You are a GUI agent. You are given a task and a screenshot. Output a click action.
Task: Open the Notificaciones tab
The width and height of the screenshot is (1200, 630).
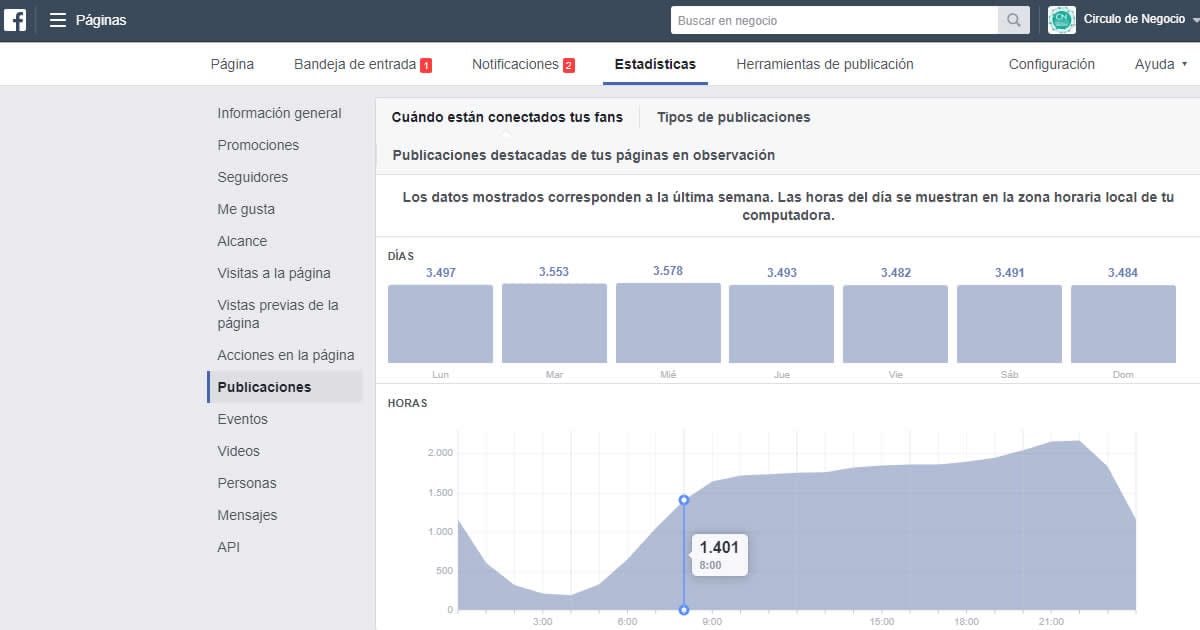pos(515,64)
